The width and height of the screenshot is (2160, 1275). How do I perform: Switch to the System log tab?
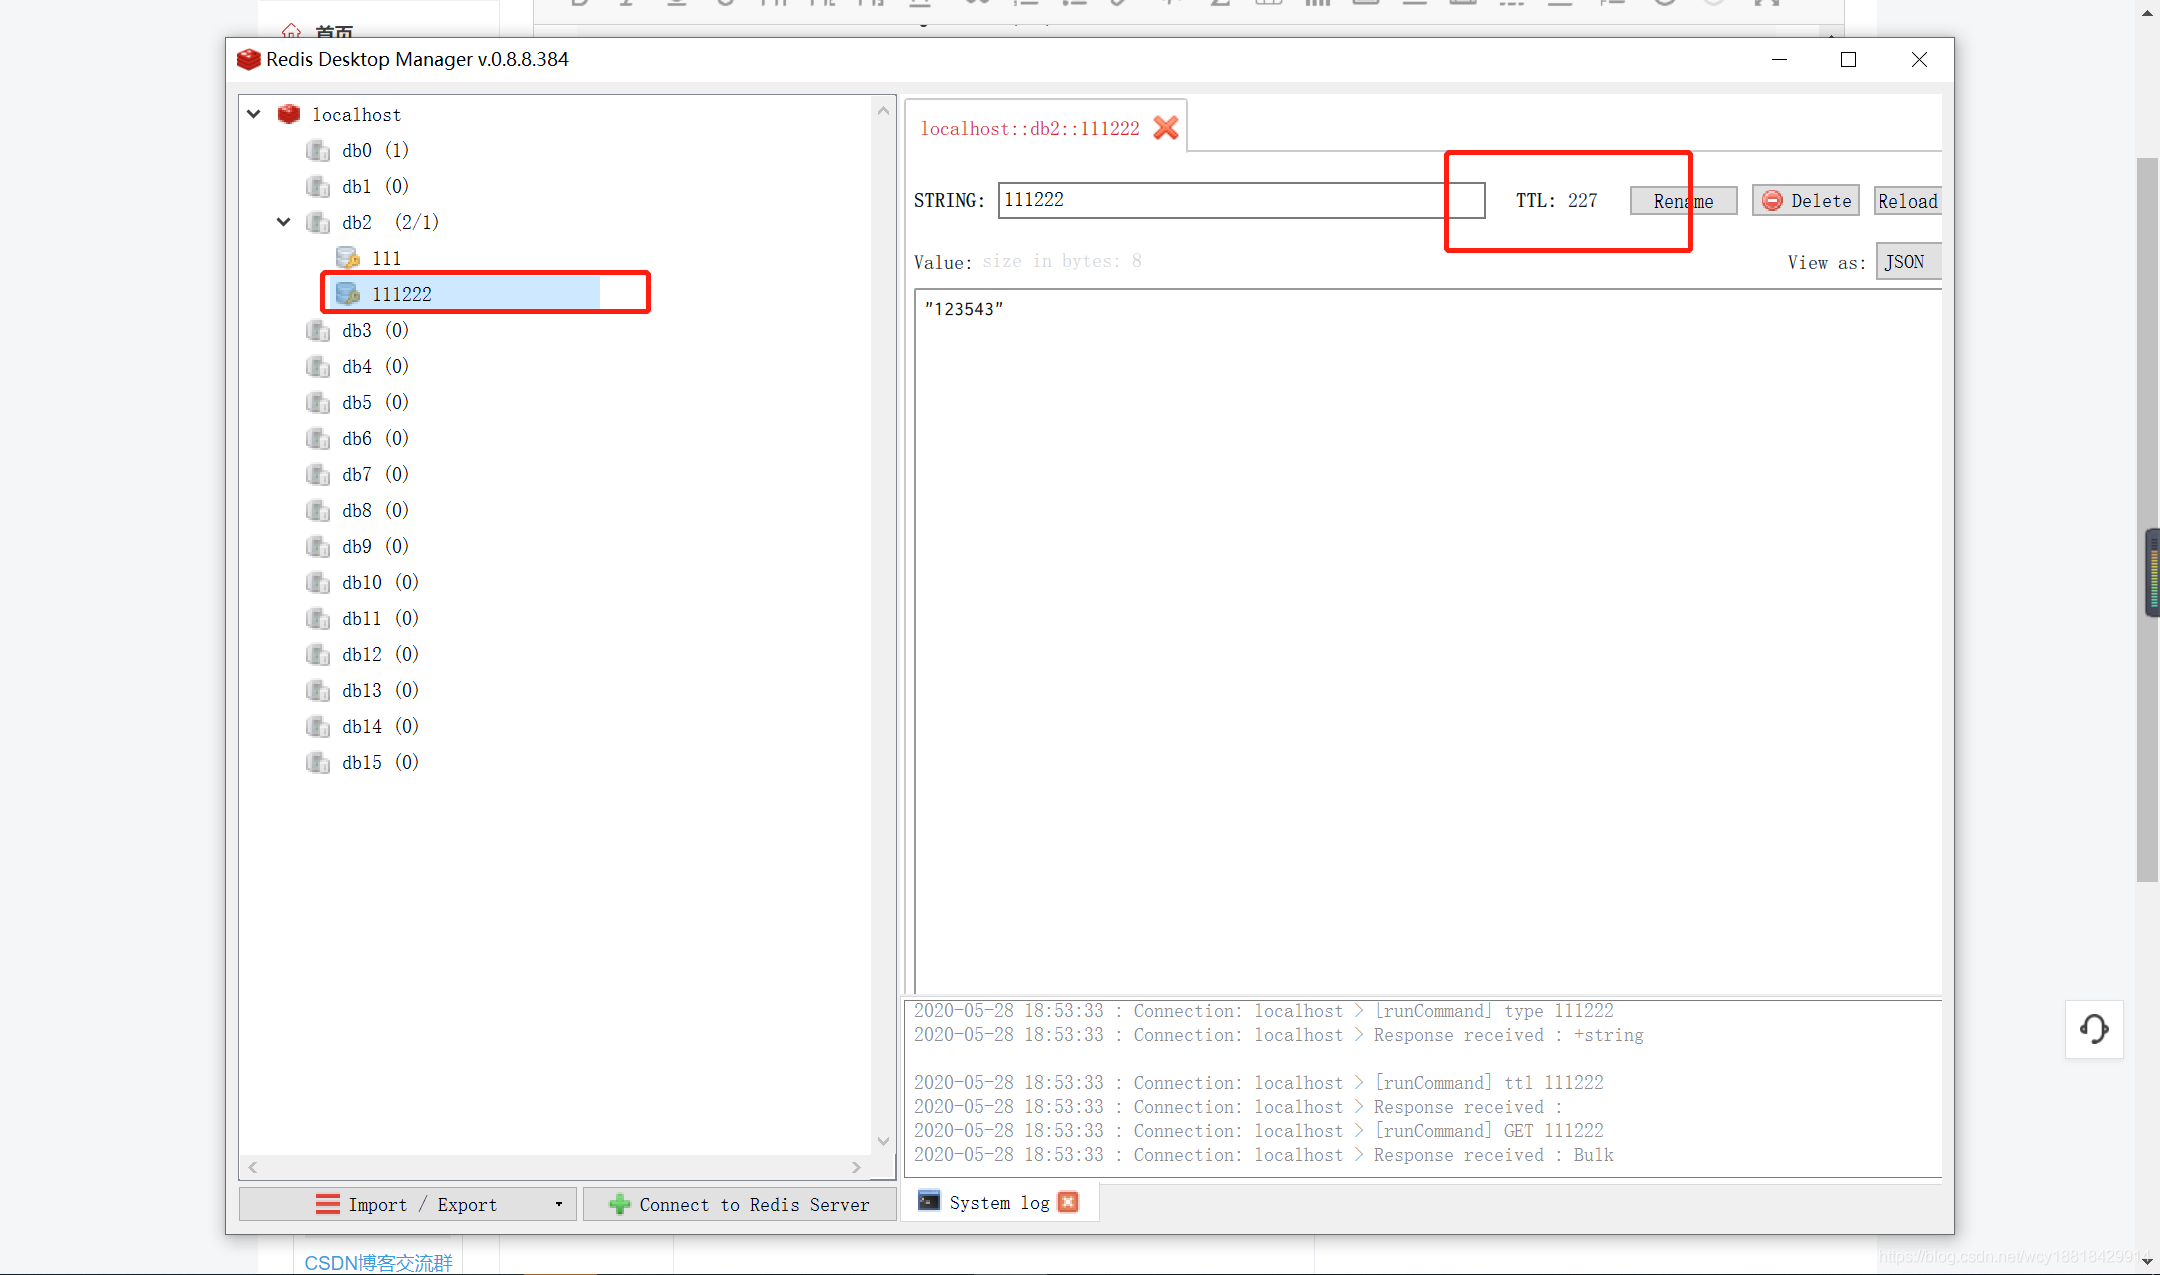coord(997,1203)
